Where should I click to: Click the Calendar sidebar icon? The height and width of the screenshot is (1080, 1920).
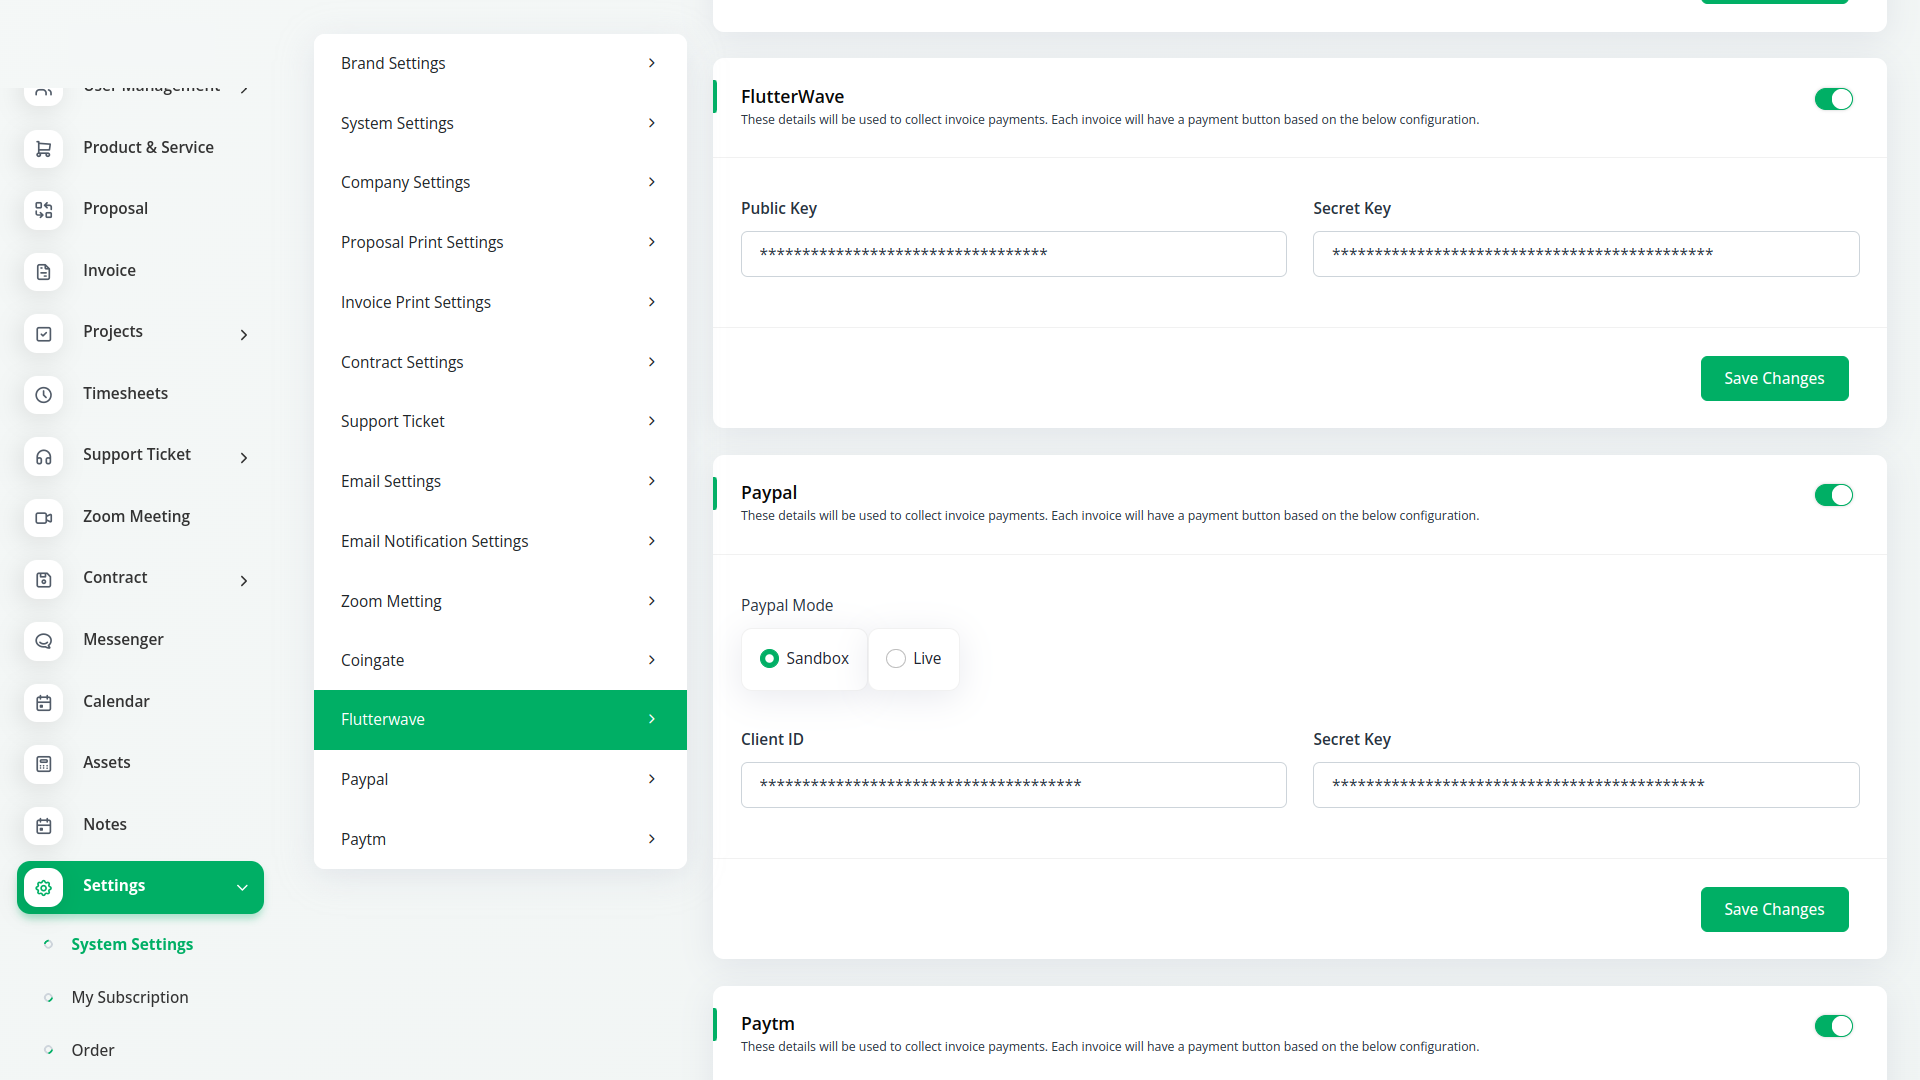pos(43,703)
